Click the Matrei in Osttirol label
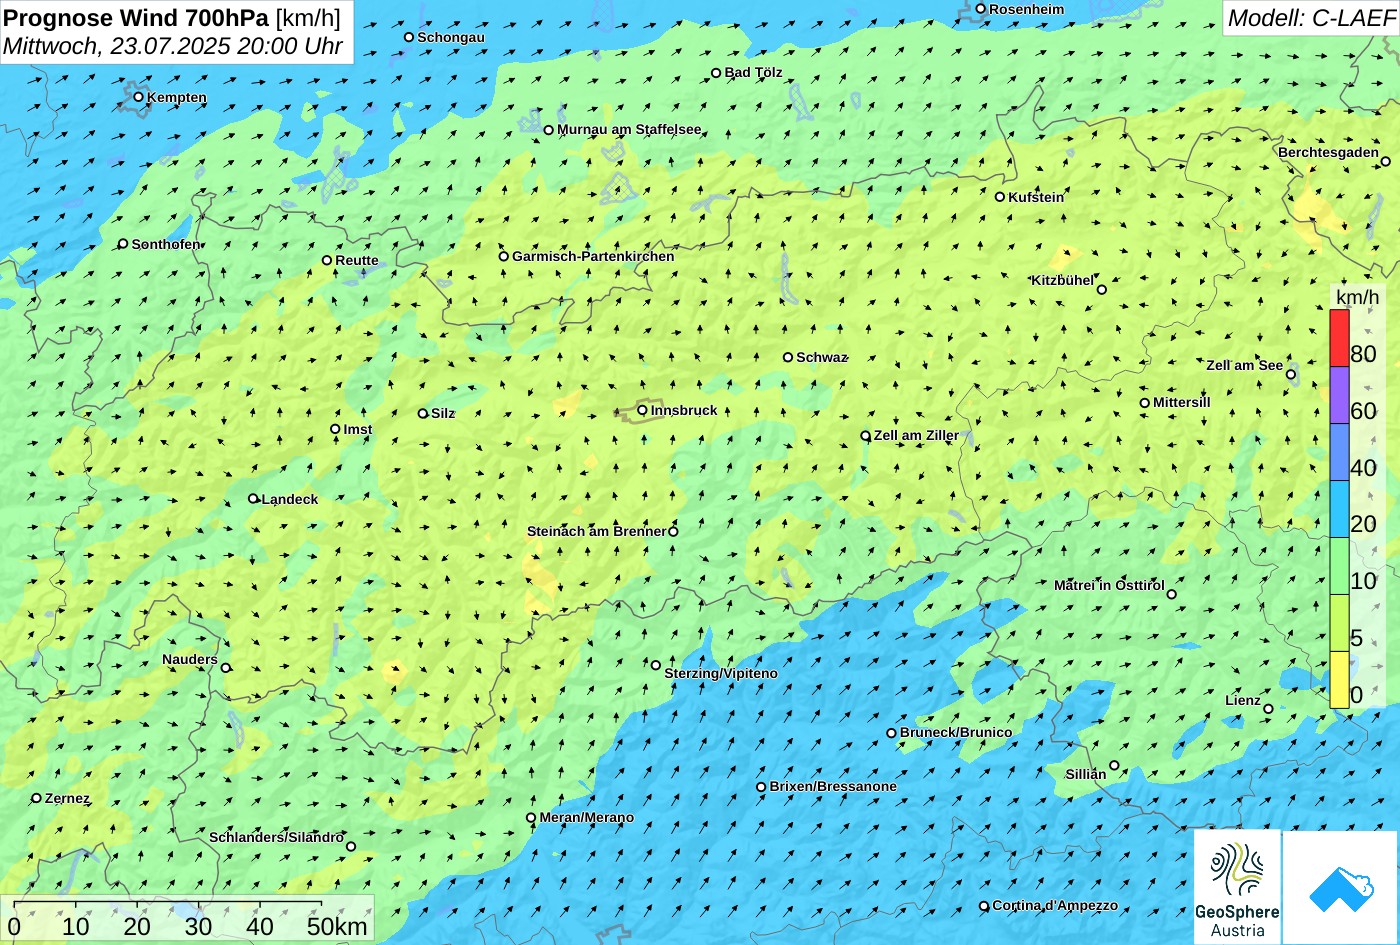This screenshot has width=1400, height=945. (x=1109, y=586)
